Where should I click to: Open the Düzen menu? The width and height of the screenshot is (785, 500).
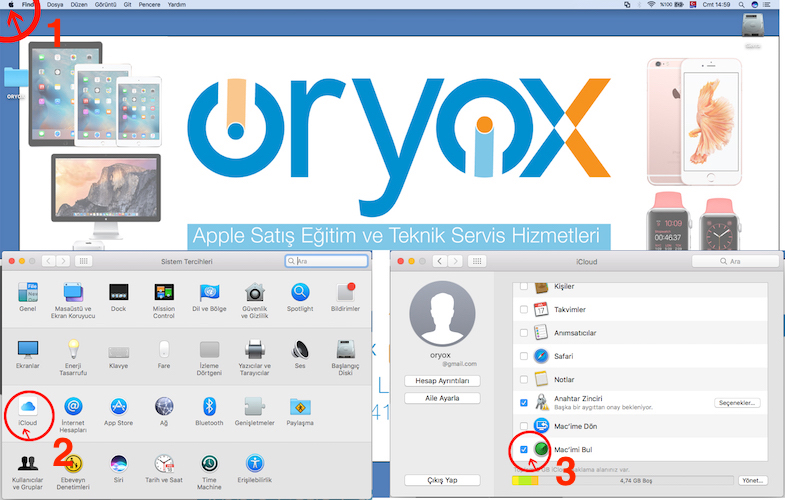79,5
